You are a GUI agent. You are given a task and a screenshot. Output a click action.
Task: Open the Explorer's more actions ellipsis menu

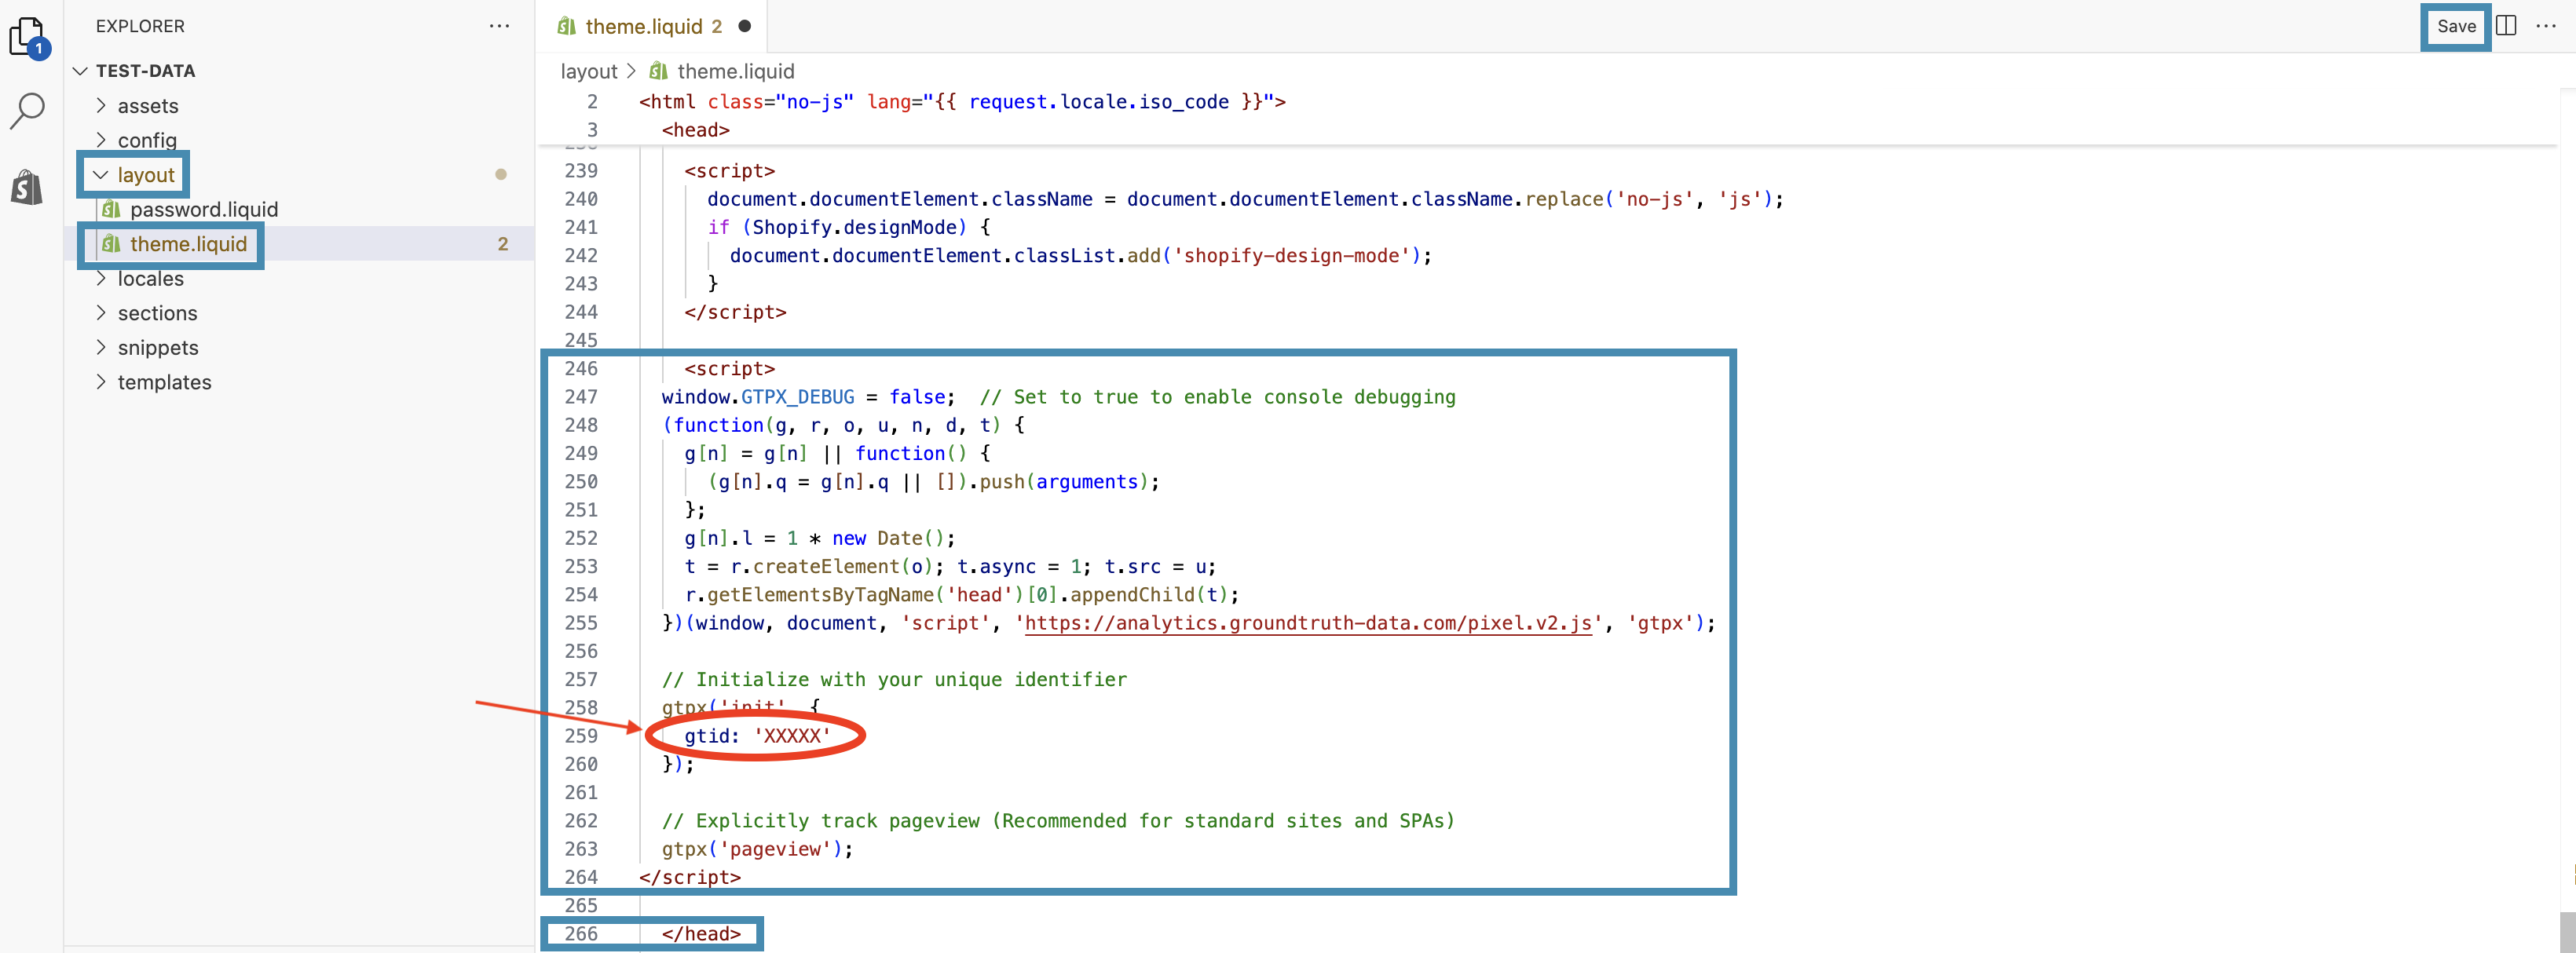click(x=499, y=26)
